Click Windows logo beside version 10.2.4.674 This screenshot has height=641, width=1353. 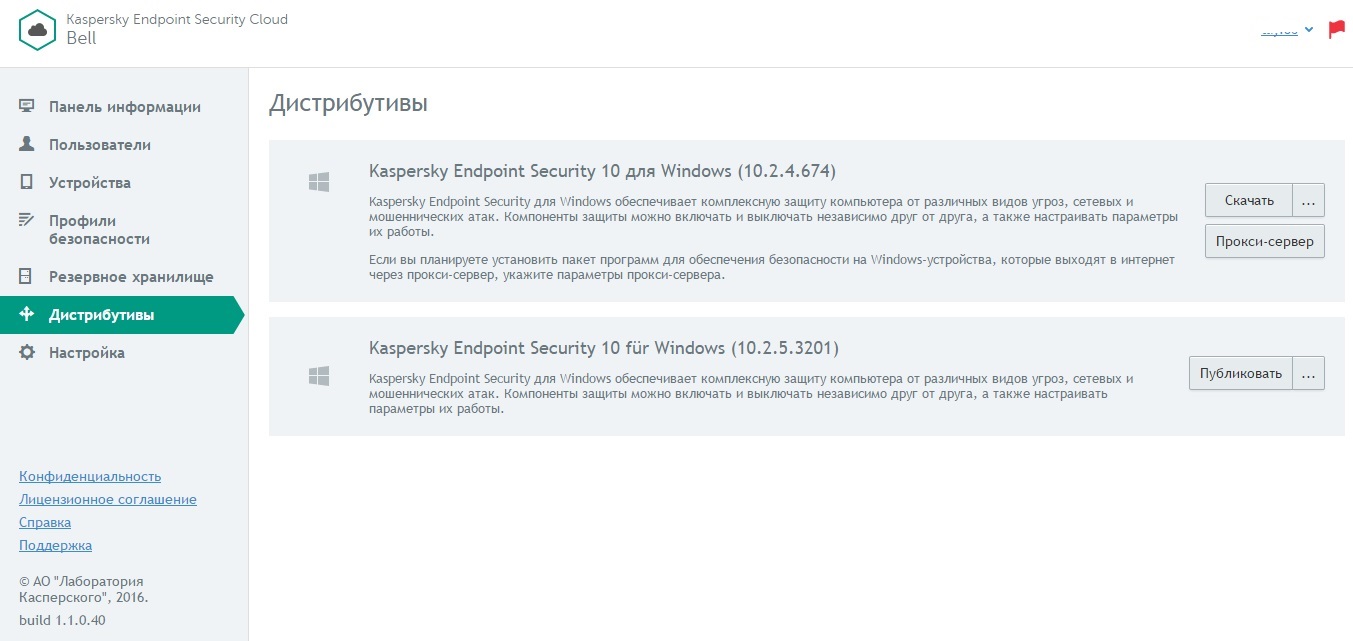[x=319, y=182]
